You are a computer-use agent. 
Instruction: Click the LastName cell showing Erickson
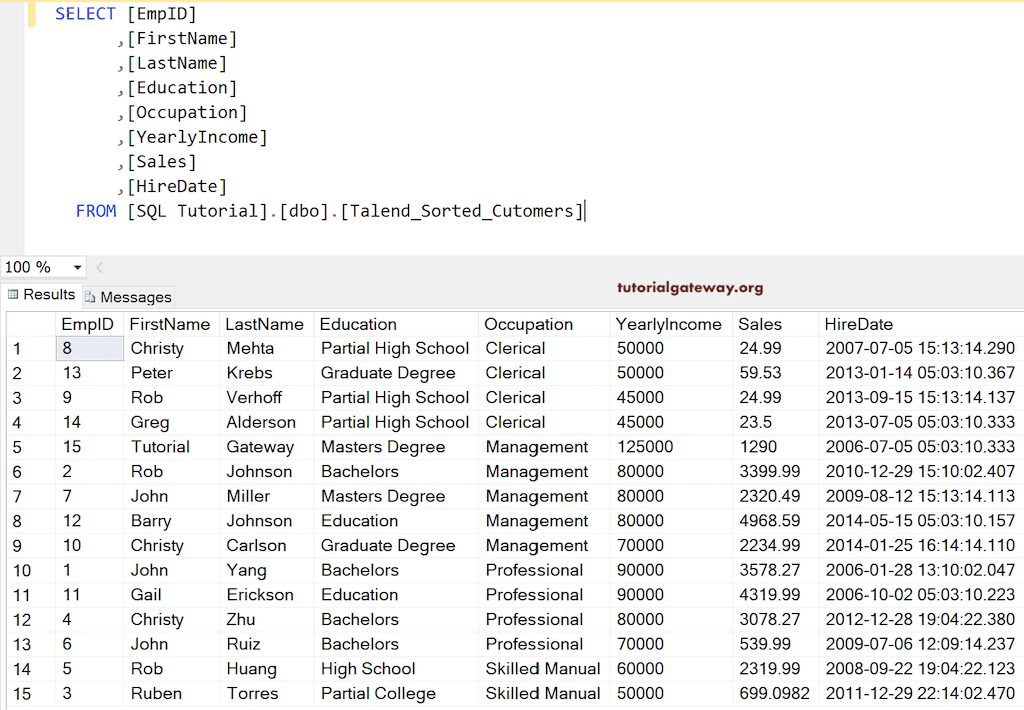point(260,595)
